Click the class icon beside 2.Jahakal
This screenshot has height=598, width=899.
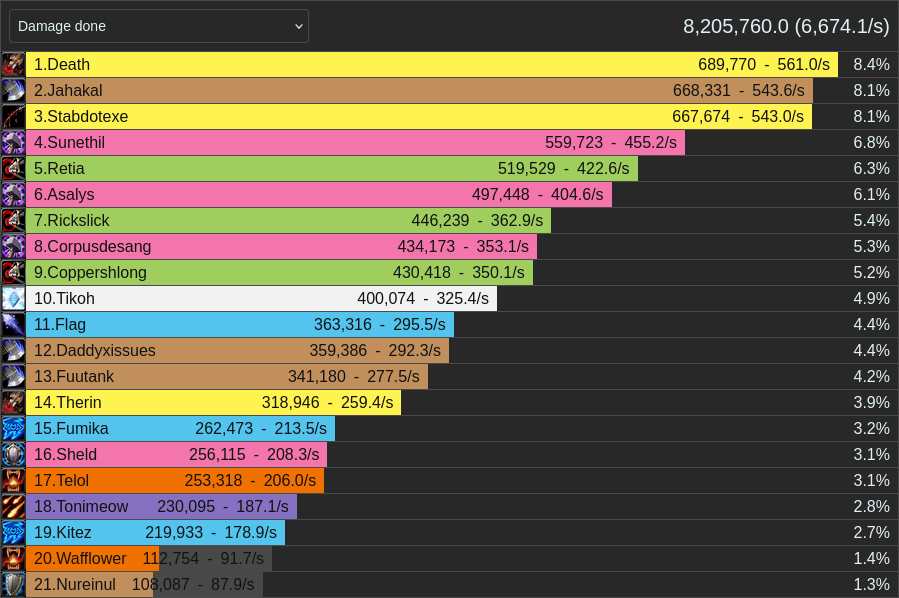(13, 91)
